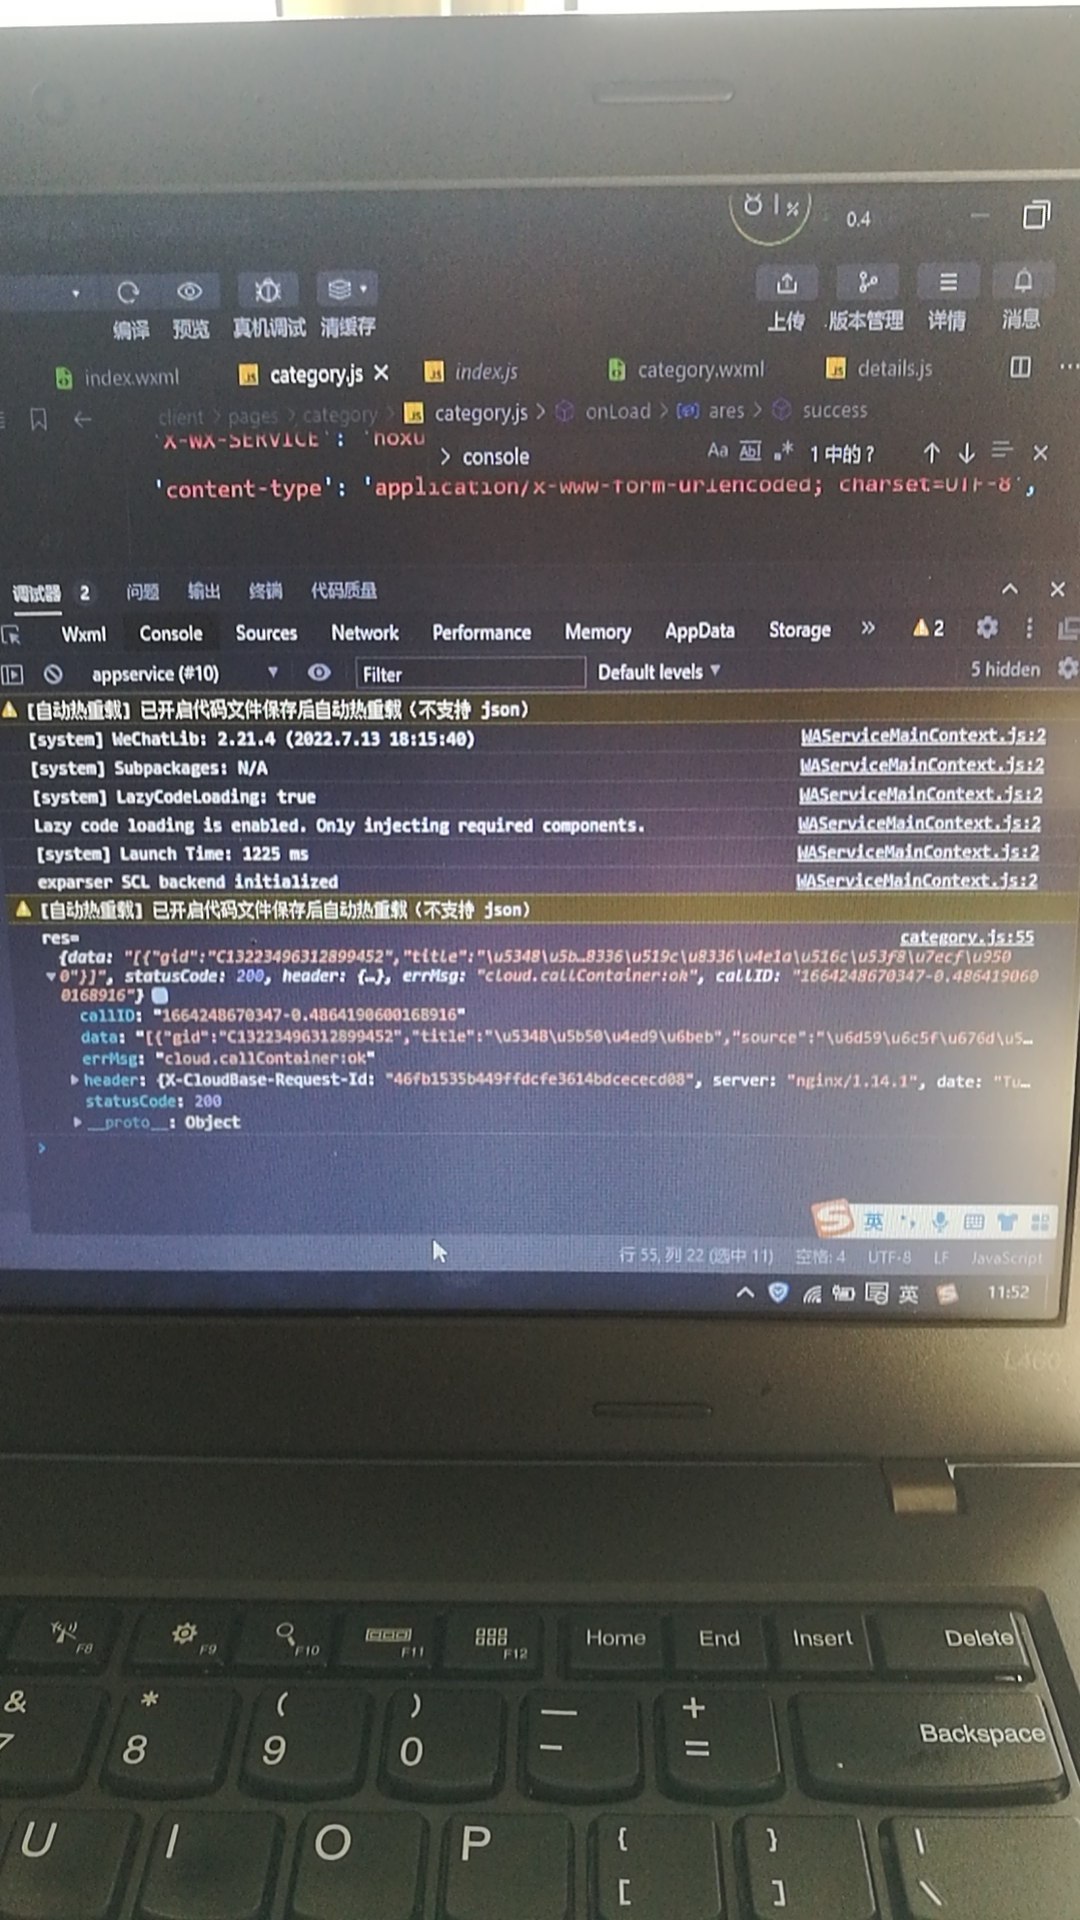1080x1920 pixels.
Task: Click the warnings count badge 2
Action: pos(928,628)
